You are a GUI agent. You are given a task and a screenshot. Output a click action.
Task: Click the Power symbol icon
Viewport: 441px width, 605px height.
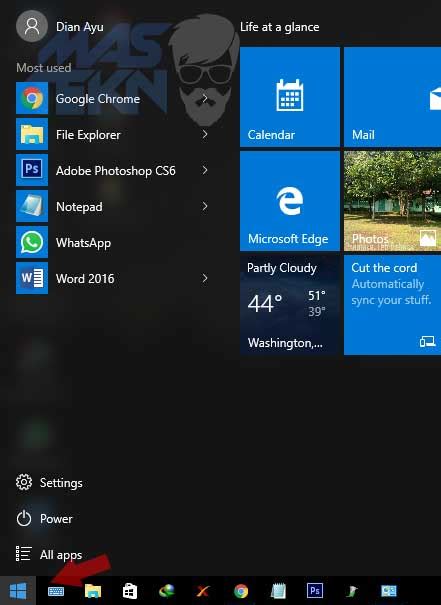[x=24, y=518]
